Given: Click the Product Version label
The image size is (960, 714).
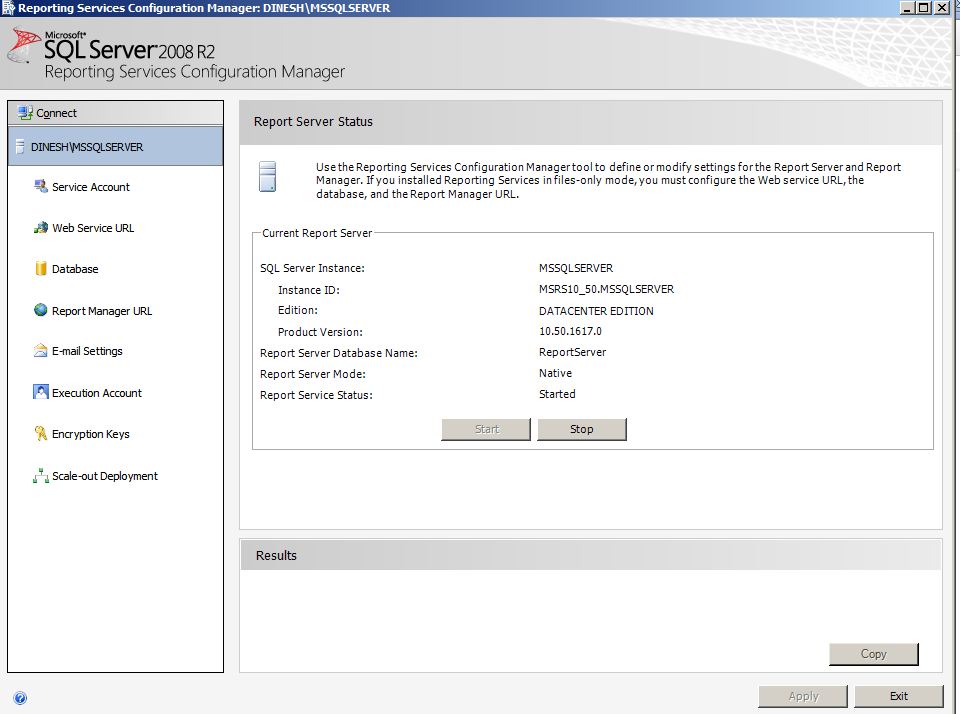Looking at the screenshot, I should point(320,332).
